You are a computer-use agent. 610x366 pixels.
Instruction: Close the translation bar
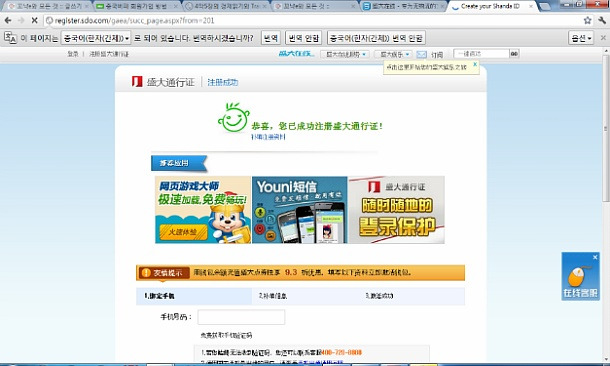tap(603, 38)
